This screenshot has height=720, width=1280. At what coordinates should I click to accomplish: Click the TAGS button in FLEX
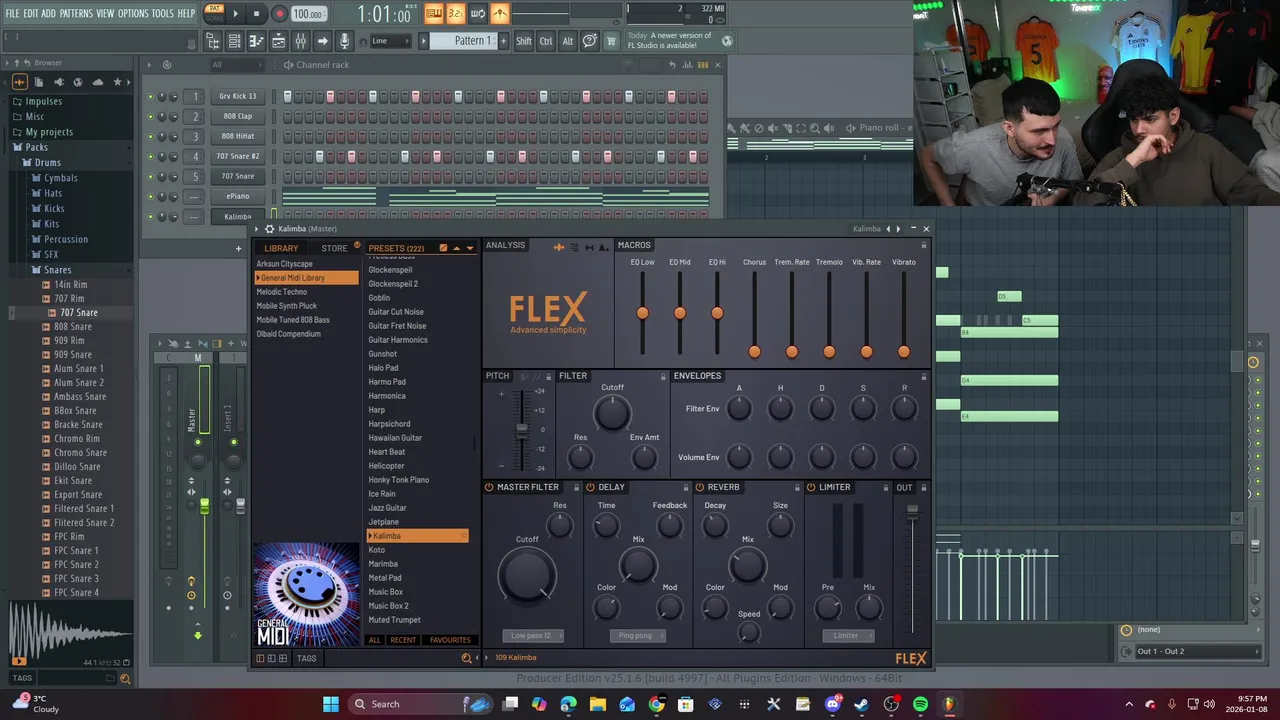point(306,658)
